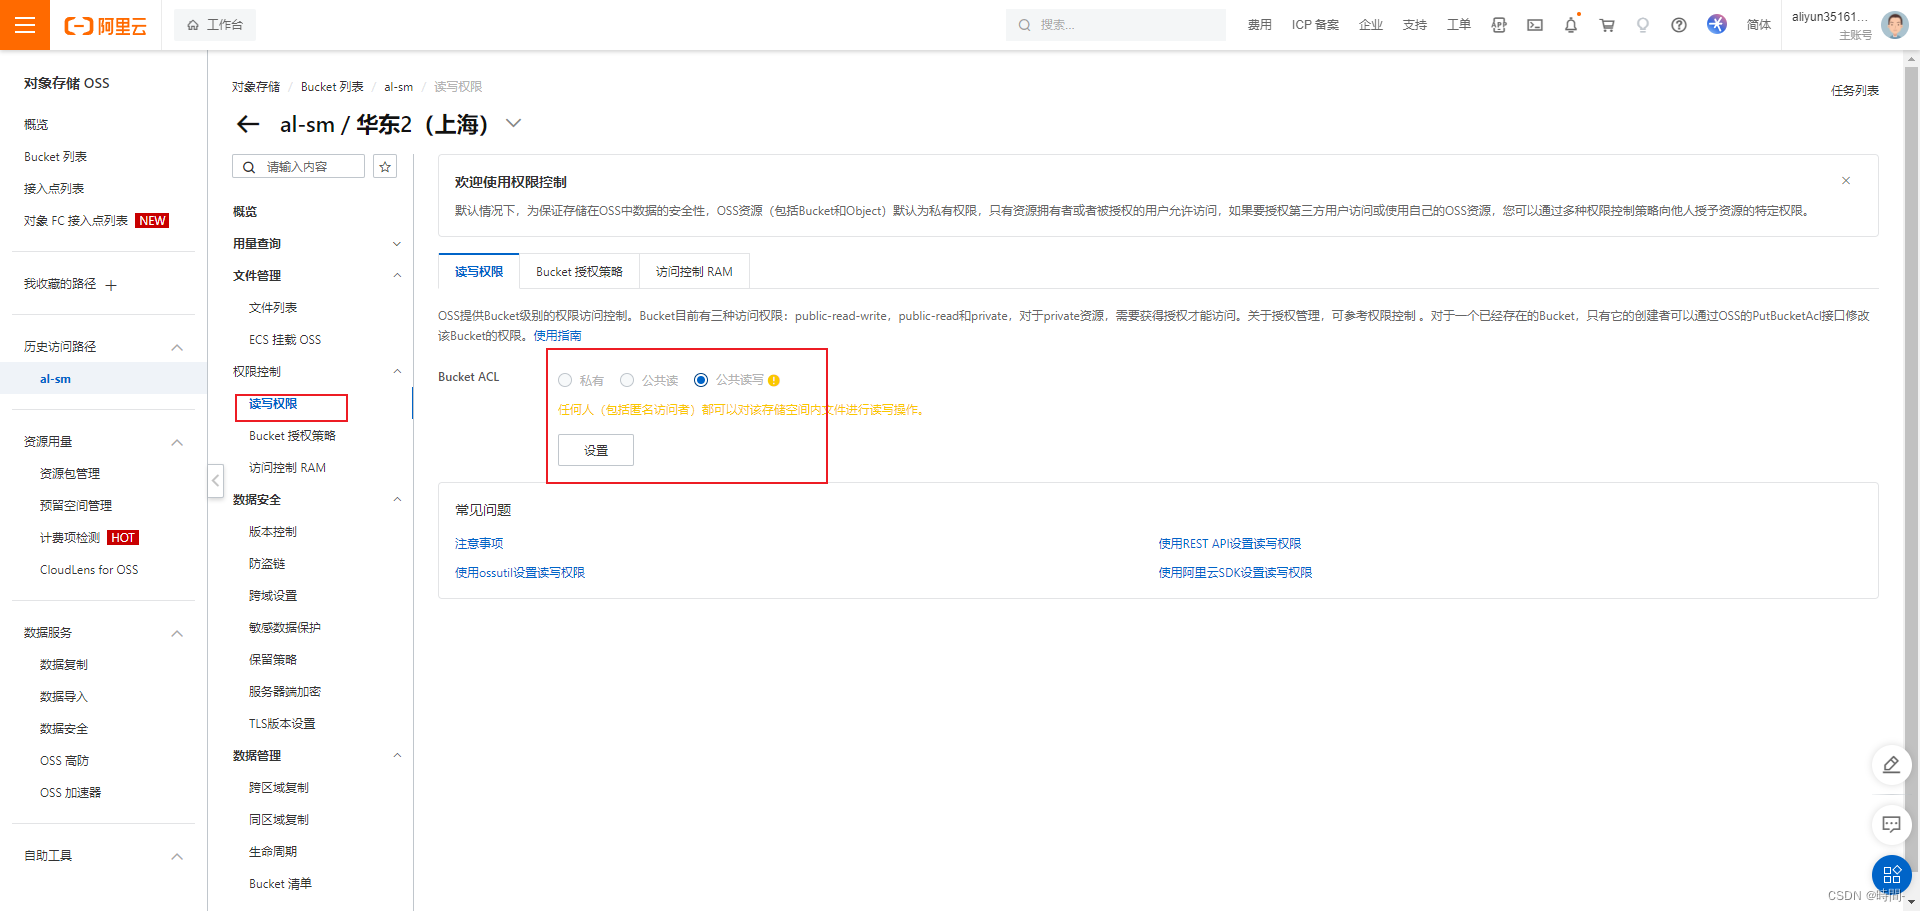Open the search bar in top navigation
Image resolution: width=1920 pixels, height=911 pixels.
point(1114,24)
